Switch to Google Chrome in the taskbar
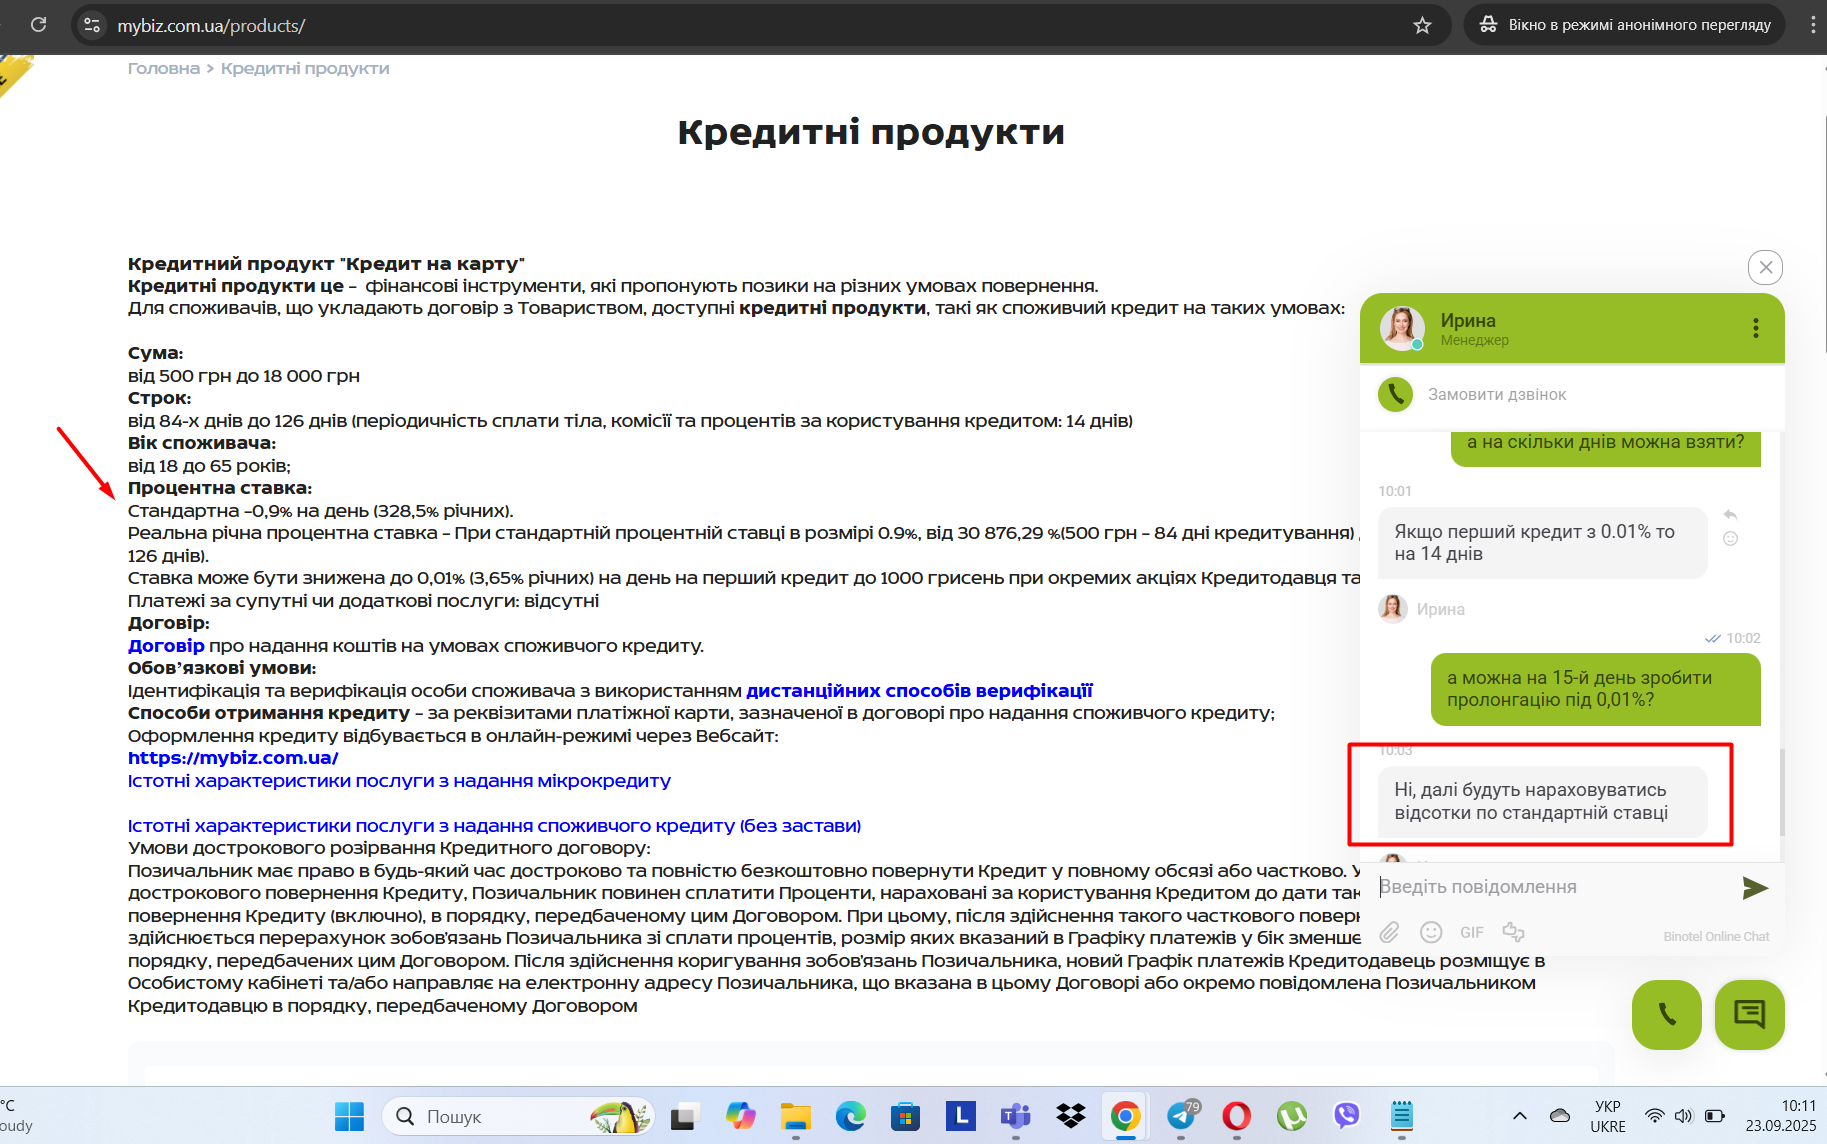 (1126, 1116)
